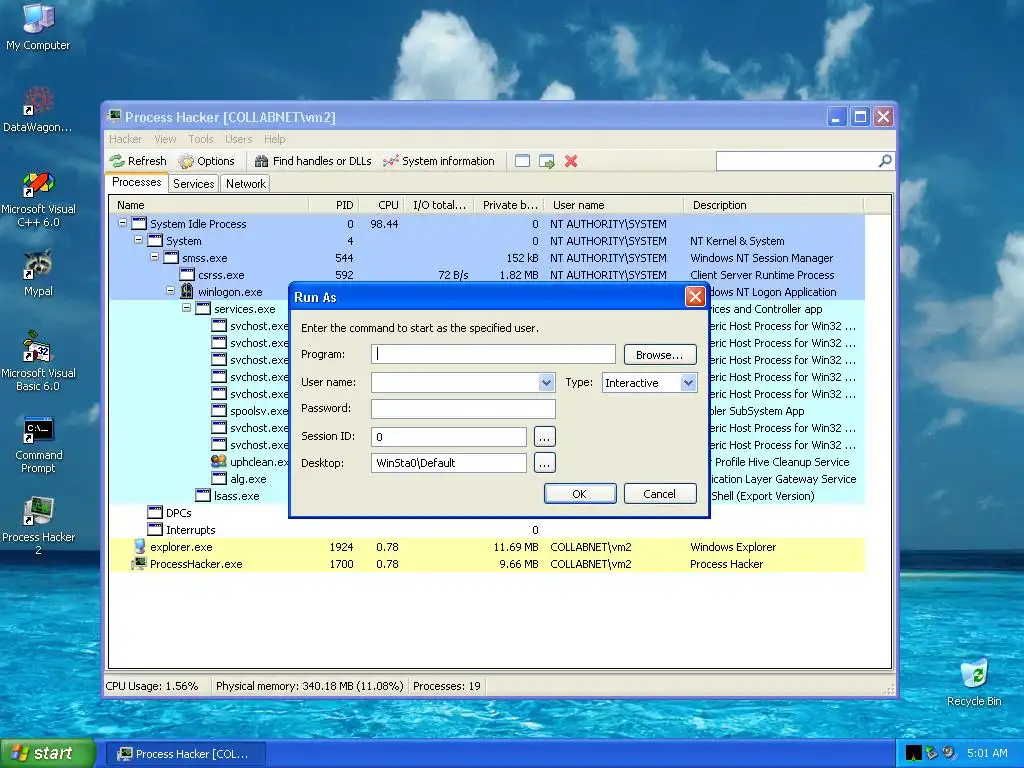This screenshot has height=768, width=1024.
Task: Open Options from the toolbar
Action: (206, 161)
